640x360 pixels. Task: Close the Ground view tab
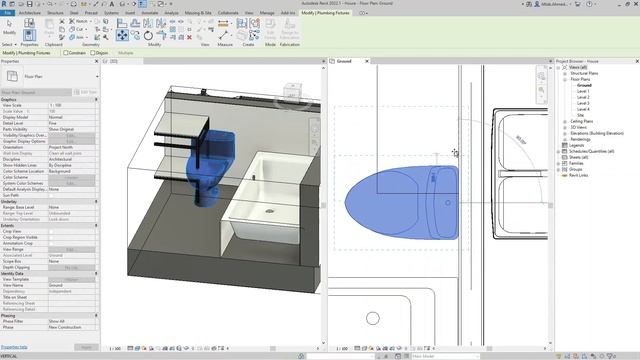(367, 61)
